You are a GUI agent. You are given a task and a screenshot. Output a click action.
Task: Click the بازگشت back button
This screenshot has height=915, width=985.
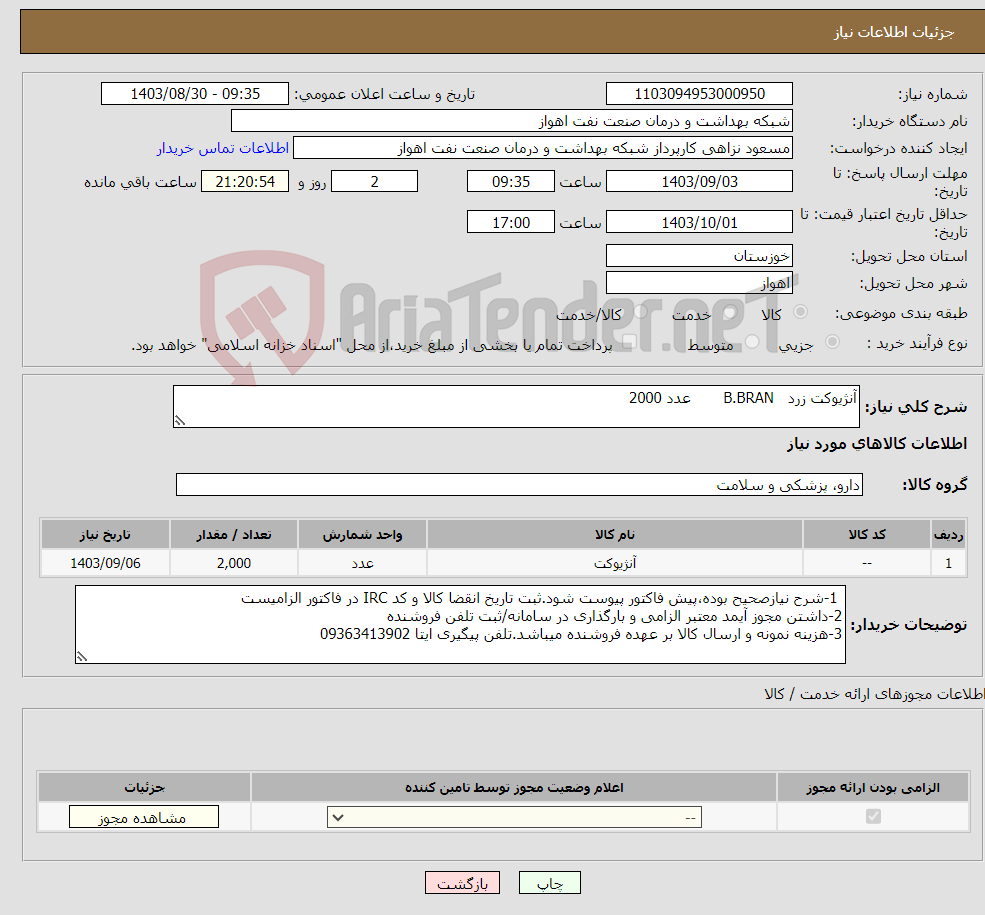(x=462, y=883)
